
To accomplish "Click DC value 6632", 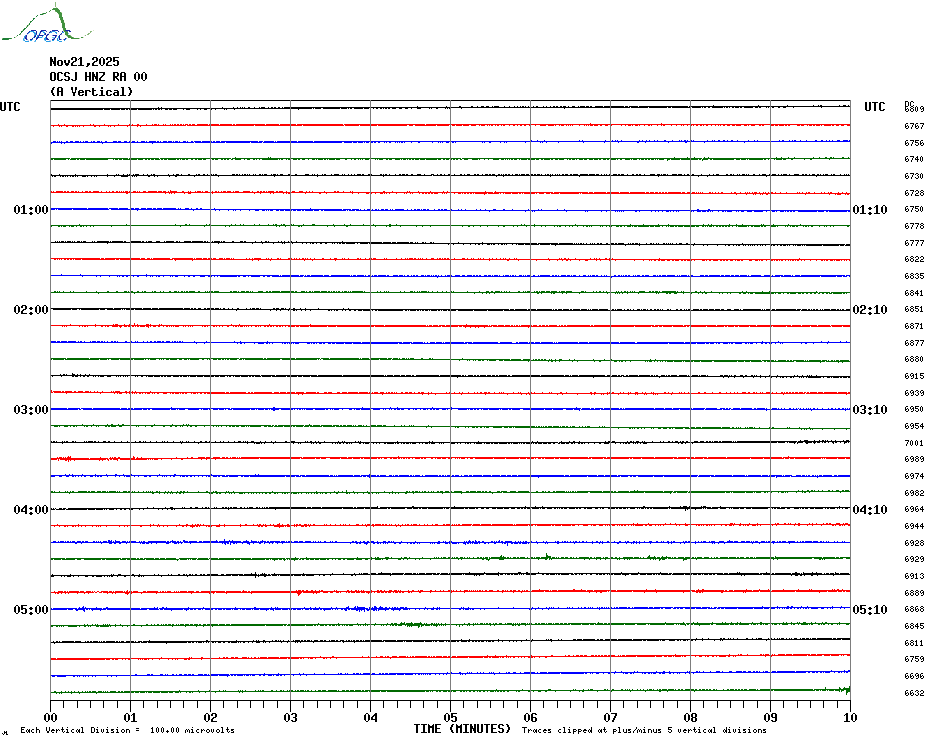I will [914, 693].
